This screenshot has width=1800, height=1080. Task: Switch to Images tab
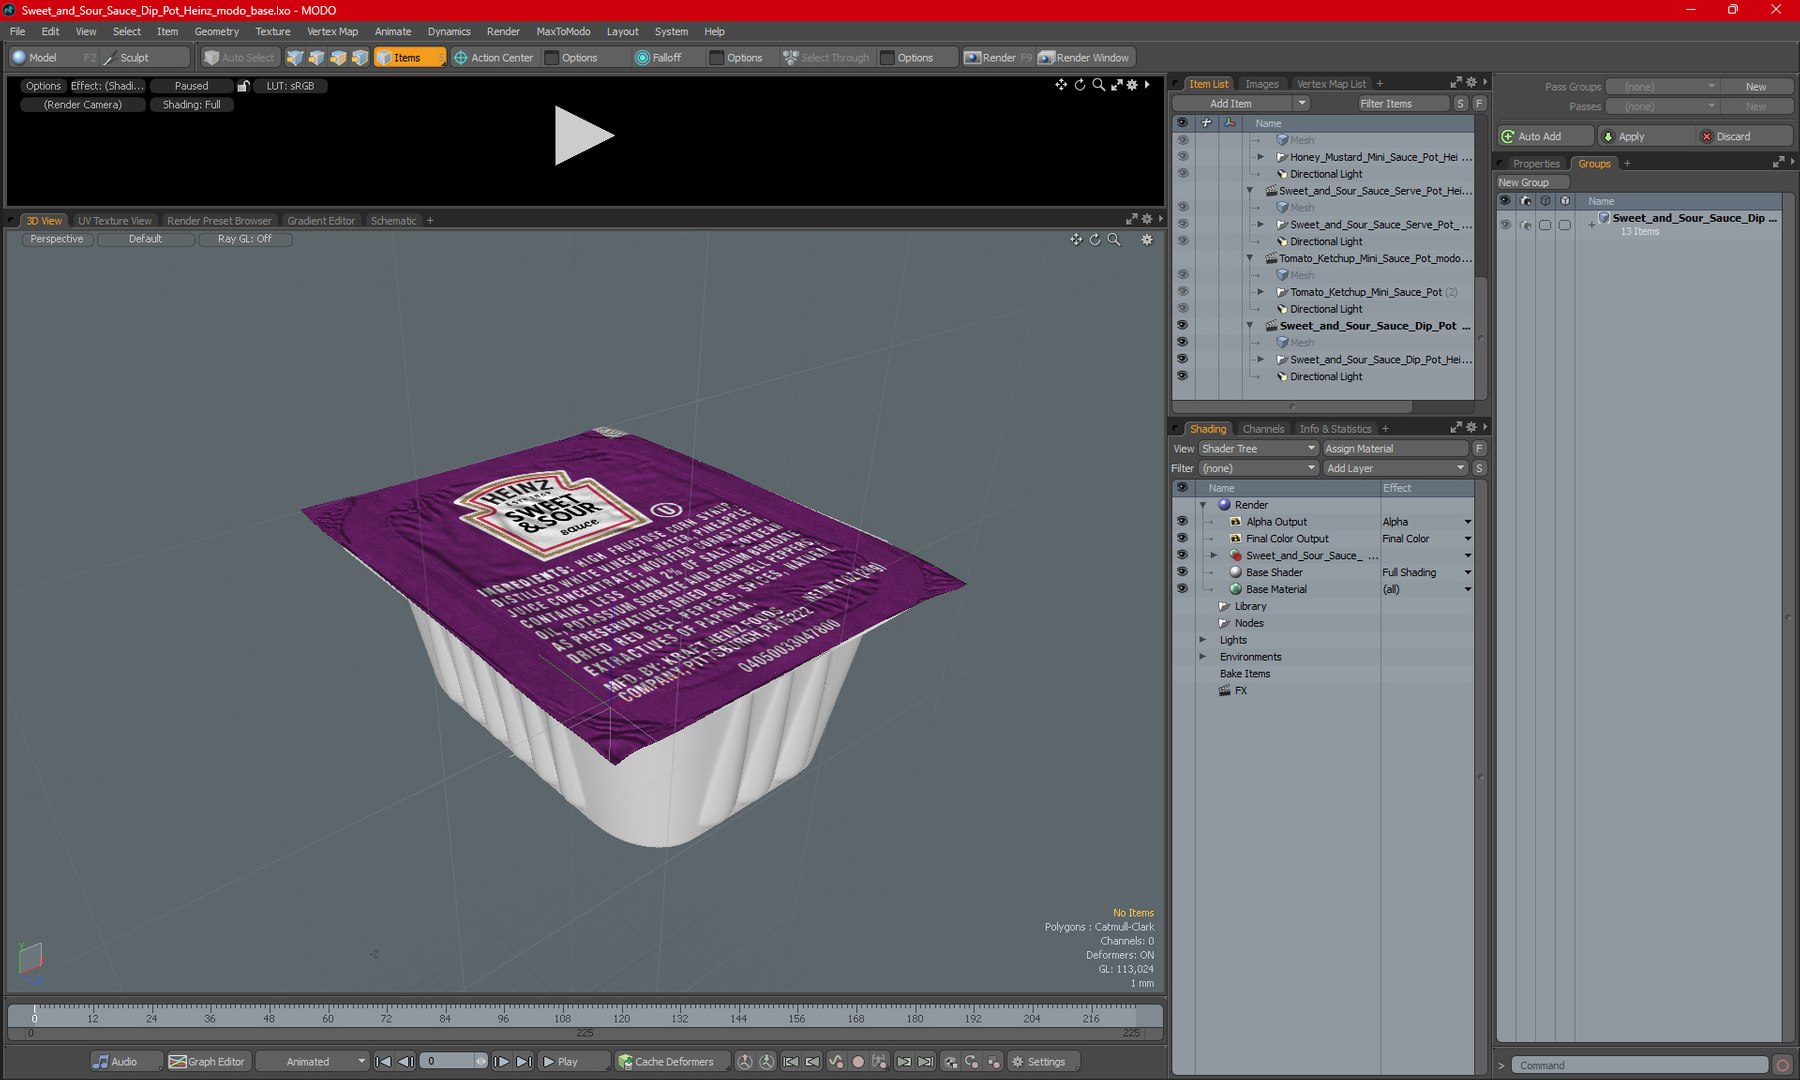click(1261, 84)
